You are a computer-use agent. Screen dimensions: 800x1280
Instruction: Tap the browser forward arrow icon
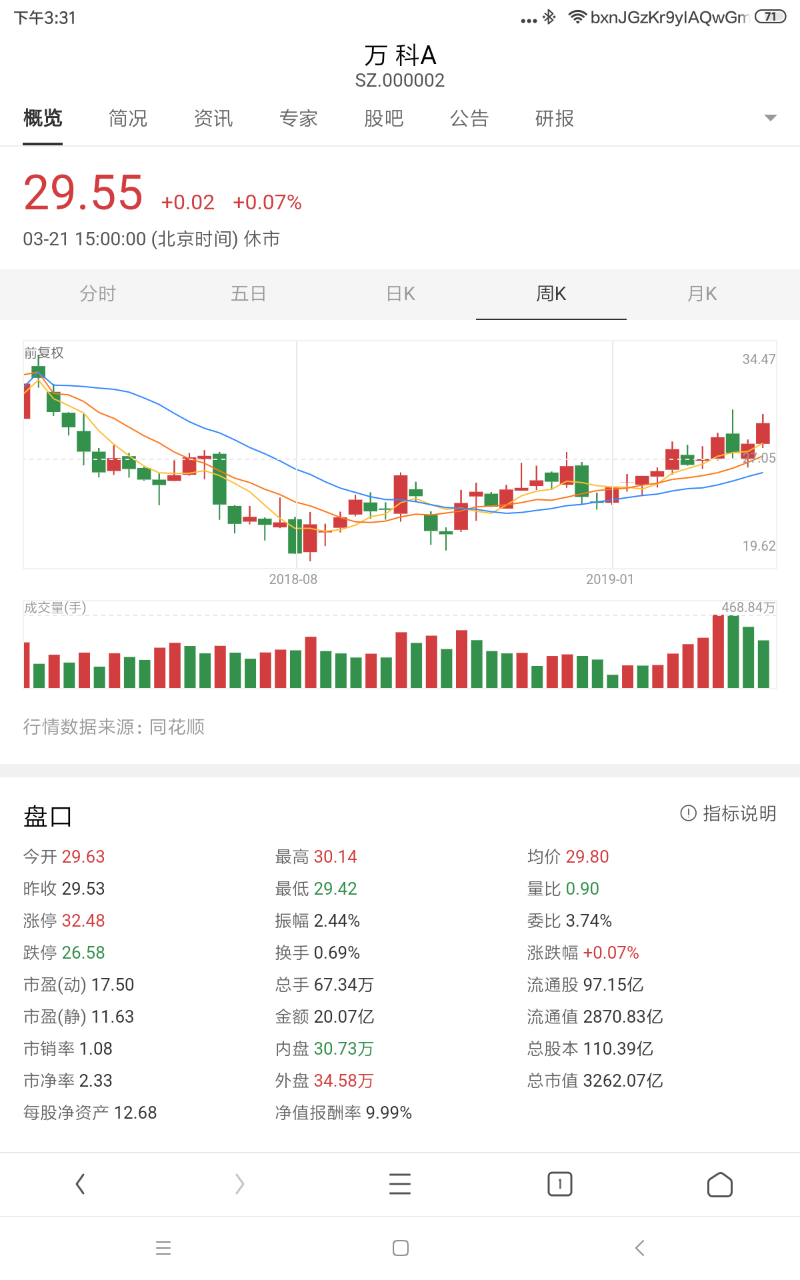click(x=240, y=1185)
